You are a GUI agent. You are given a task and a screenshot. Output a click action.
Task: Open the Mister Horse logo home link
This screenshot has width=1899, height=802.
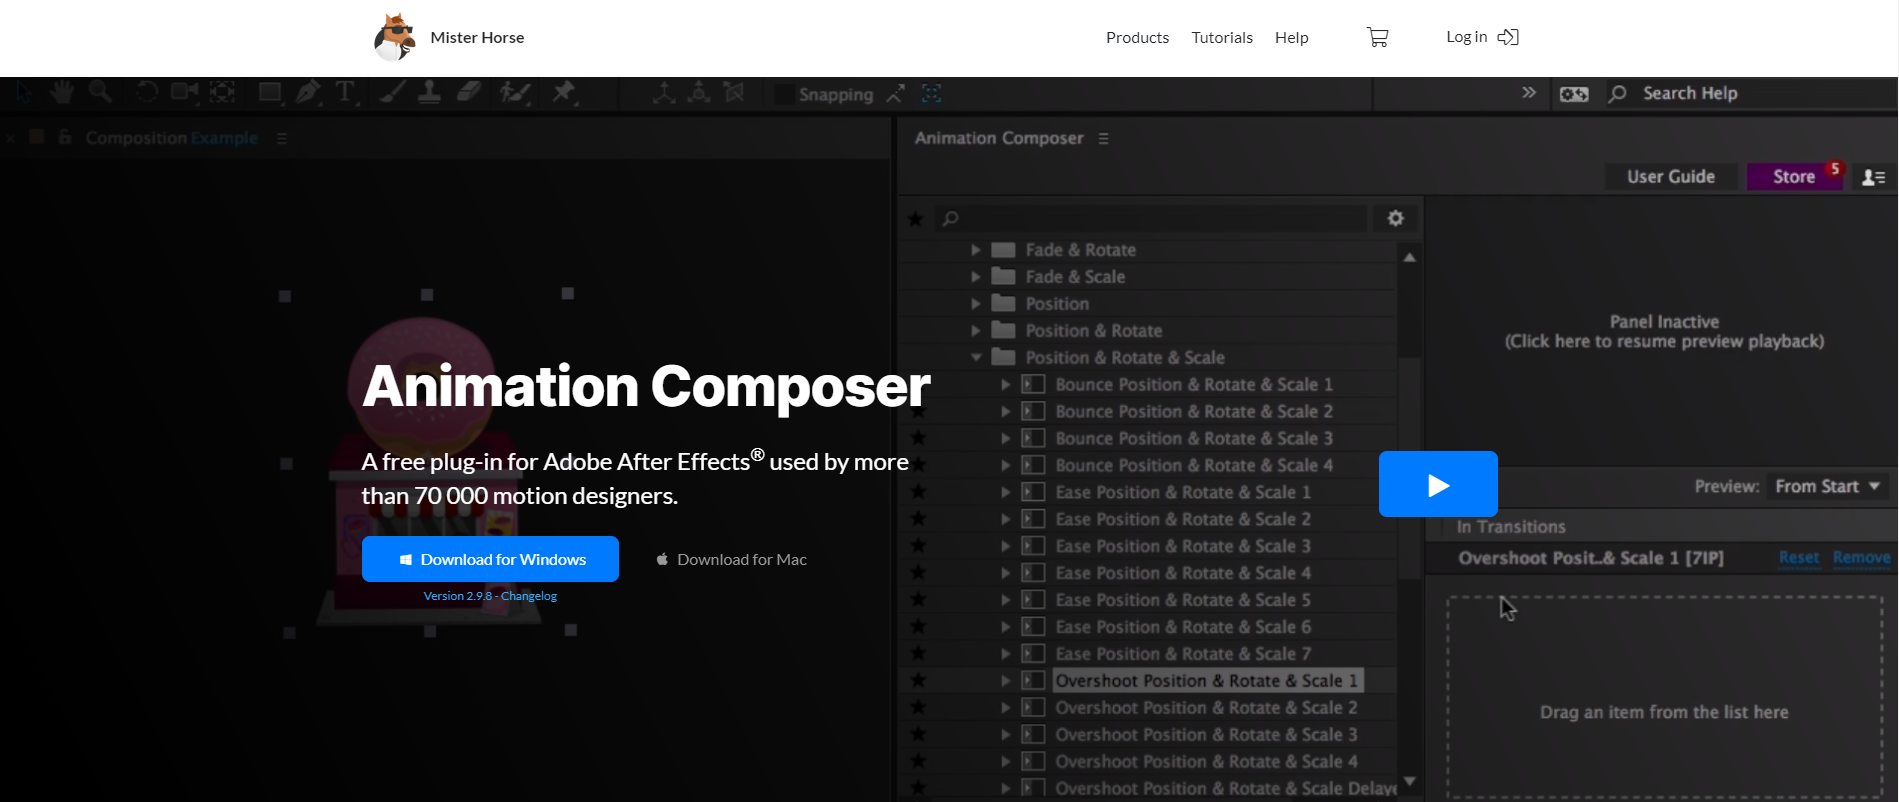[x=449, y=37]
